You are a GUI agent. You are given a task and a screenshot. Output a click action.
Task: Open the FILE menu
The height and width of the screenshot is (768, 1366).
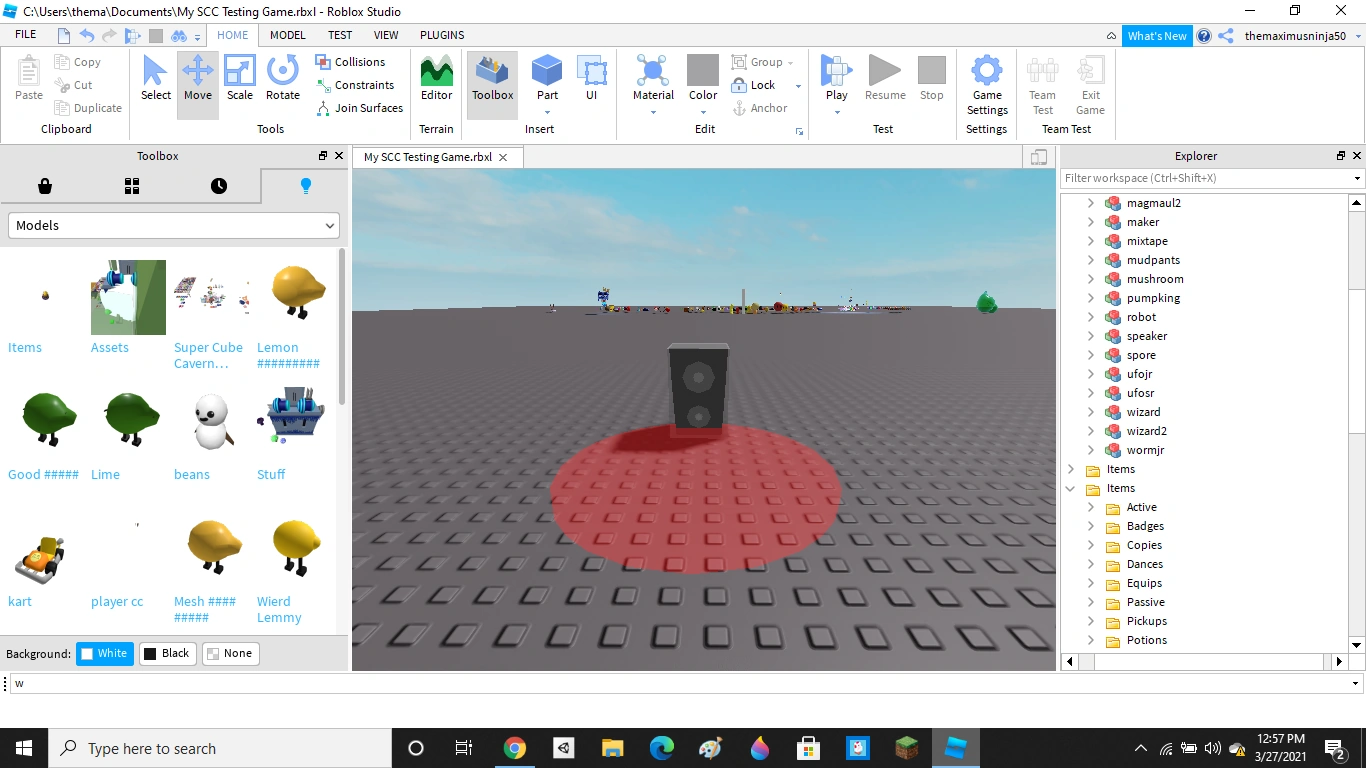26,35
